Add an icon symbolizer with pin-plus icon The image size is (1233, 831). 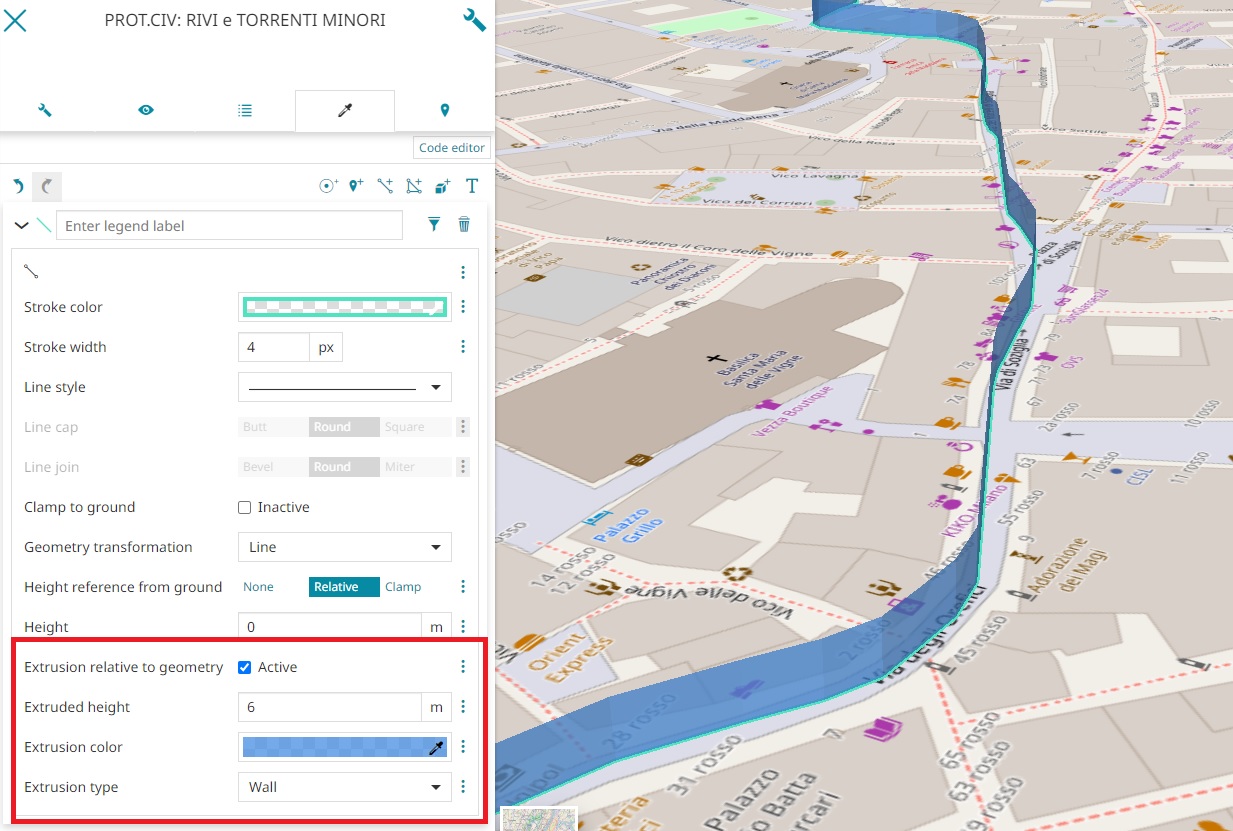pos(356,186)
